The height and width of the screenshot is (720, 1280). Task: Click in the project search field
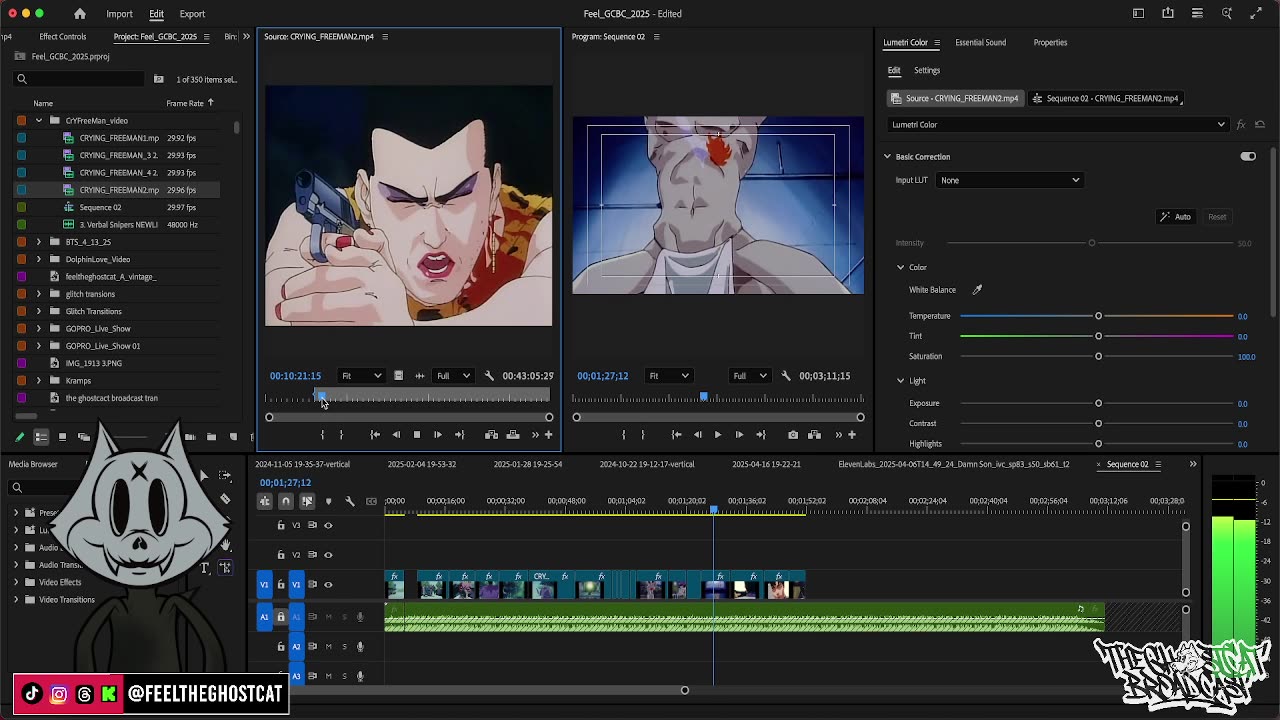point(80,79)
